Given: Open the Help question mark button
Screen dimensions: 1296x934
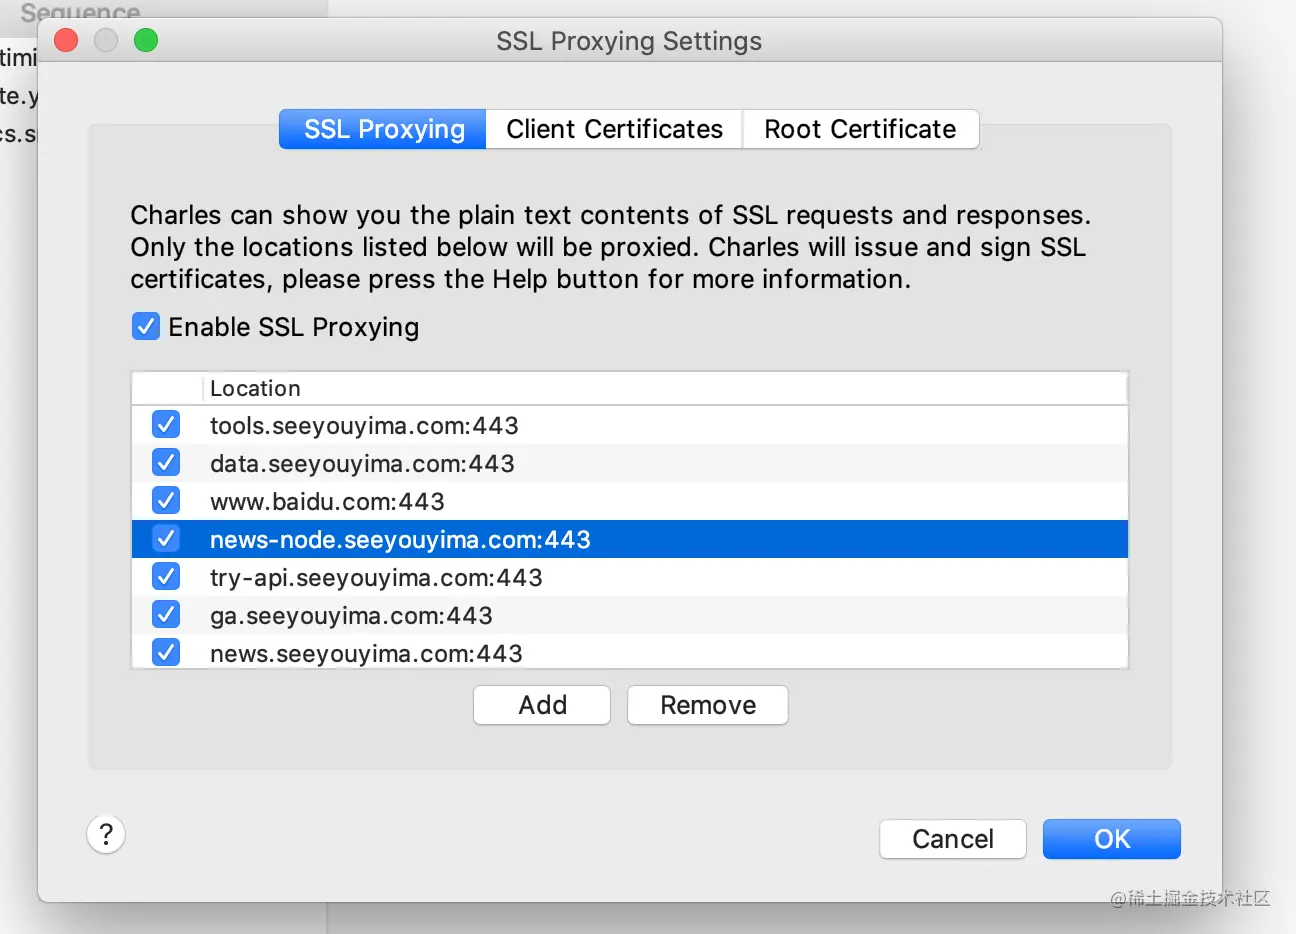Looking at the screenshot, I should point(106,834).
